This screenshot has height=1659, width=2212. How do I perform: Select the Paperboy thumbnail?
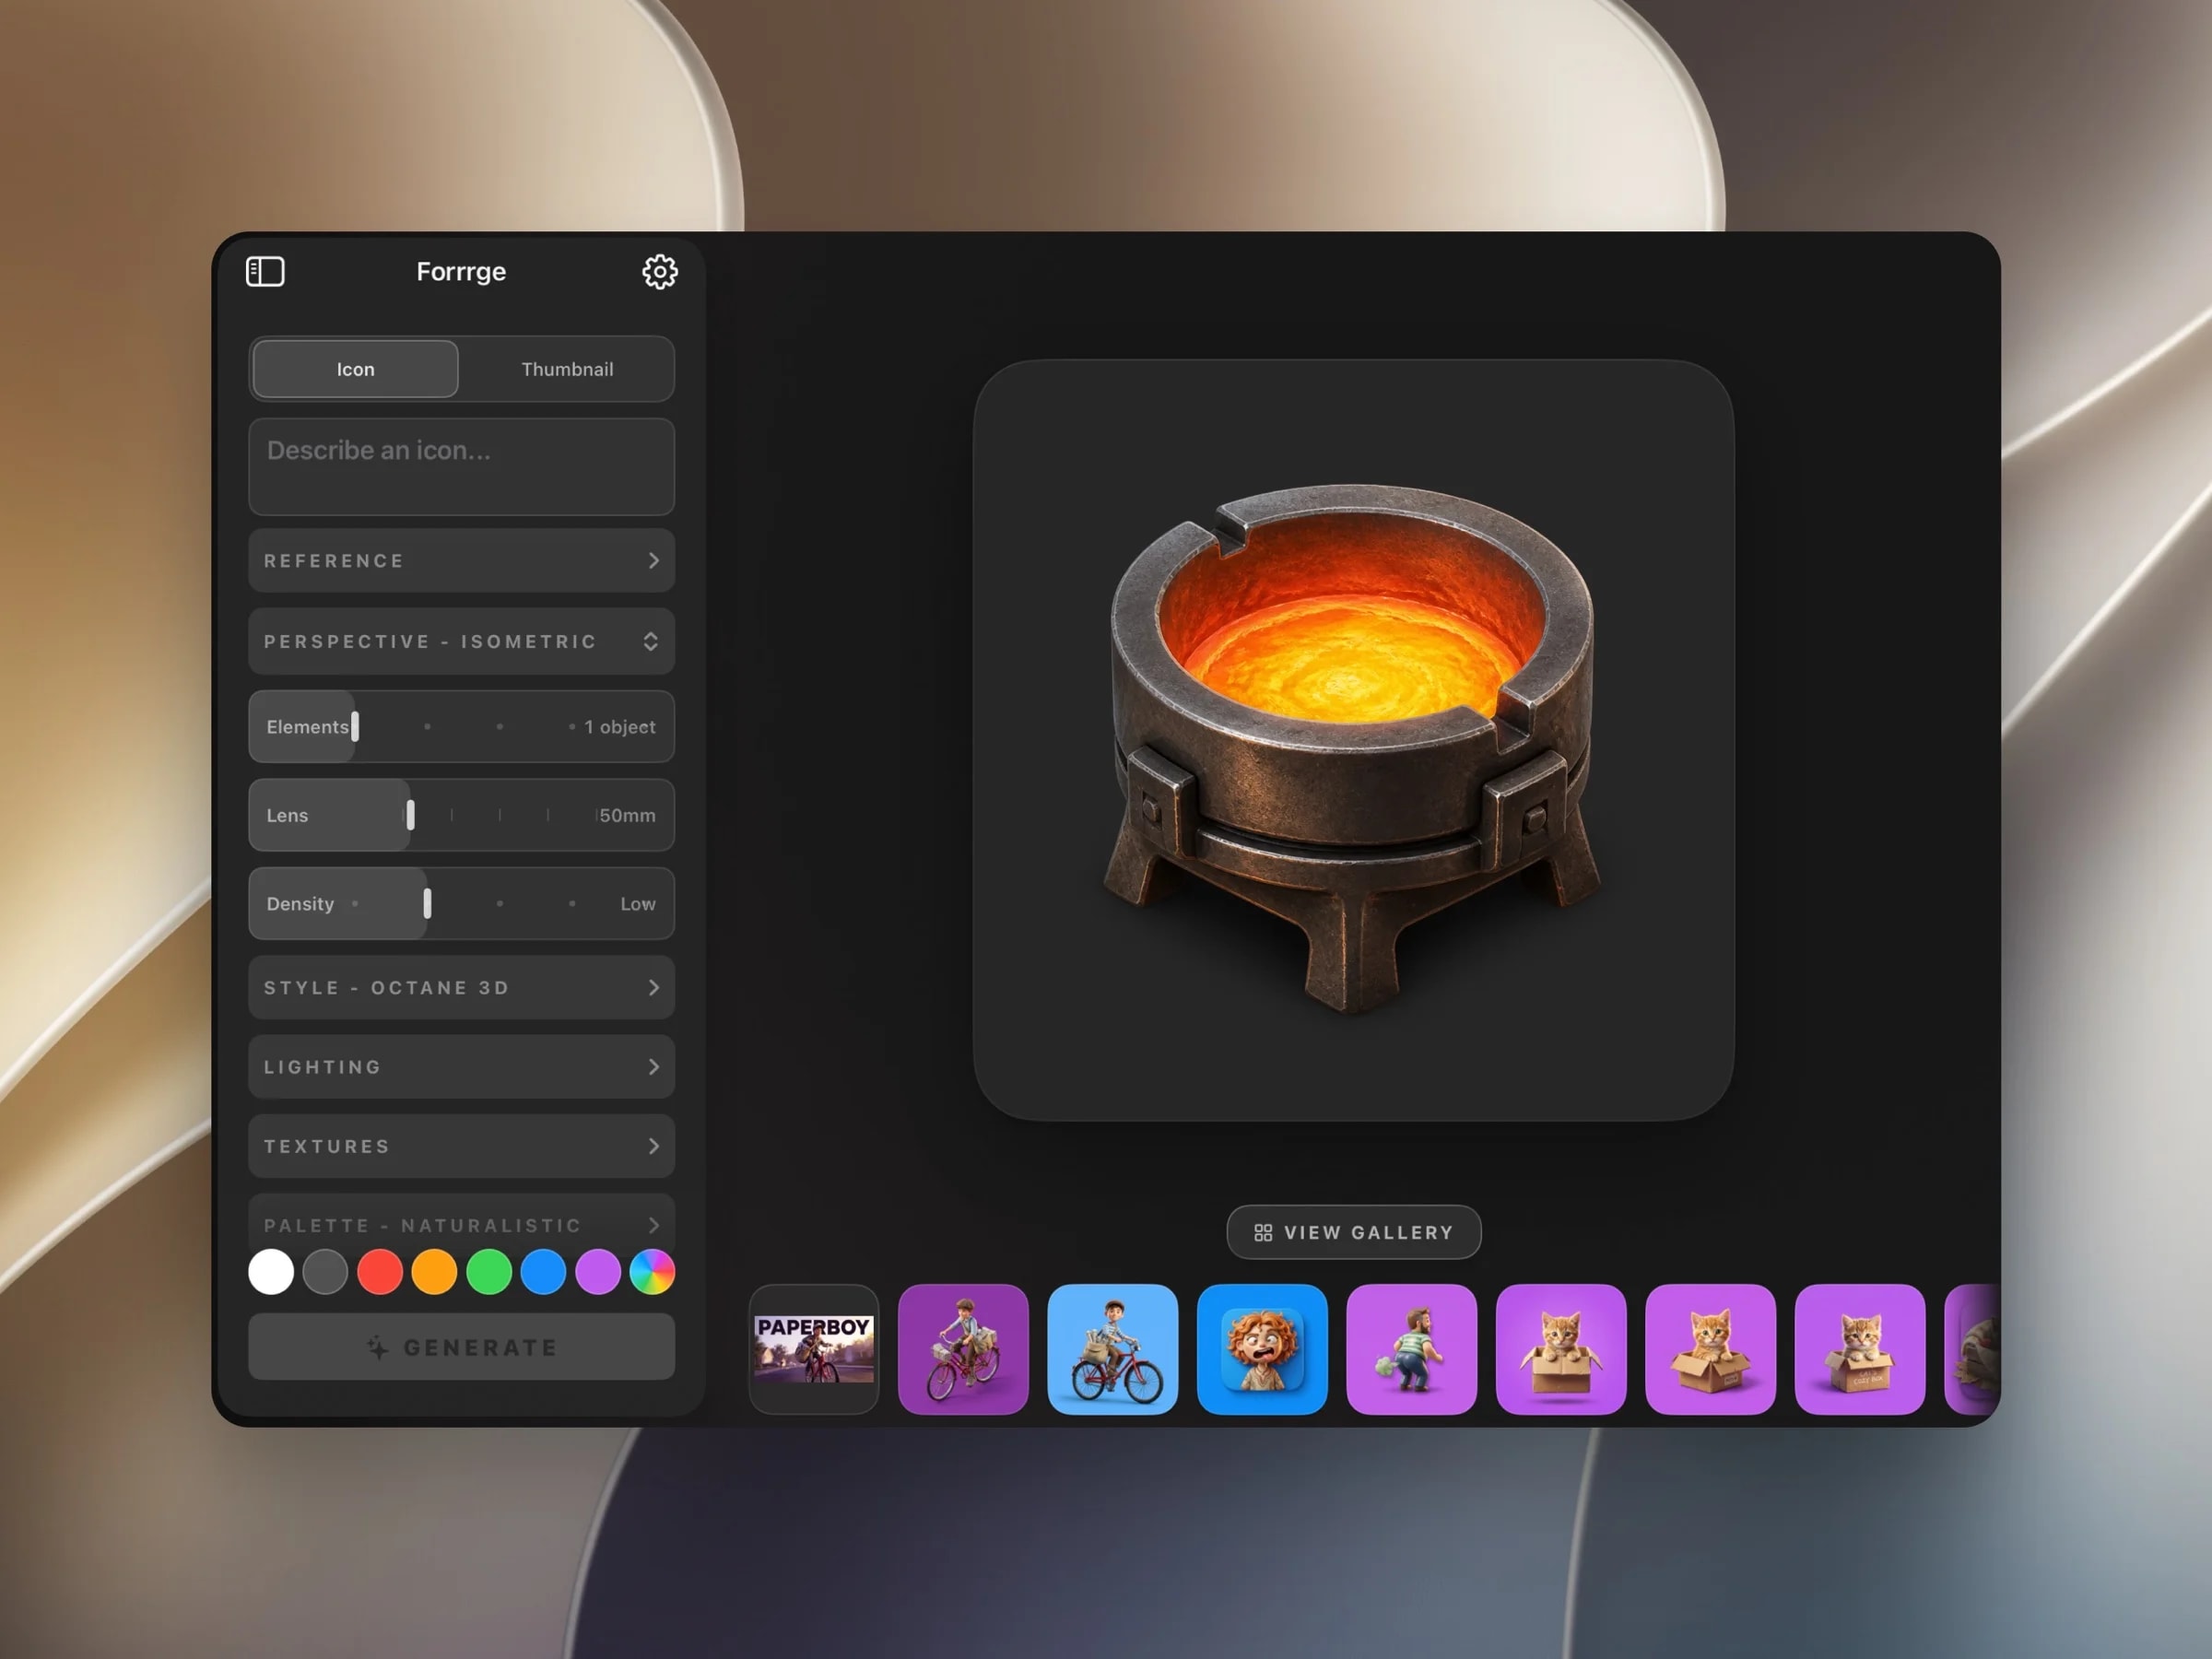813,1349
